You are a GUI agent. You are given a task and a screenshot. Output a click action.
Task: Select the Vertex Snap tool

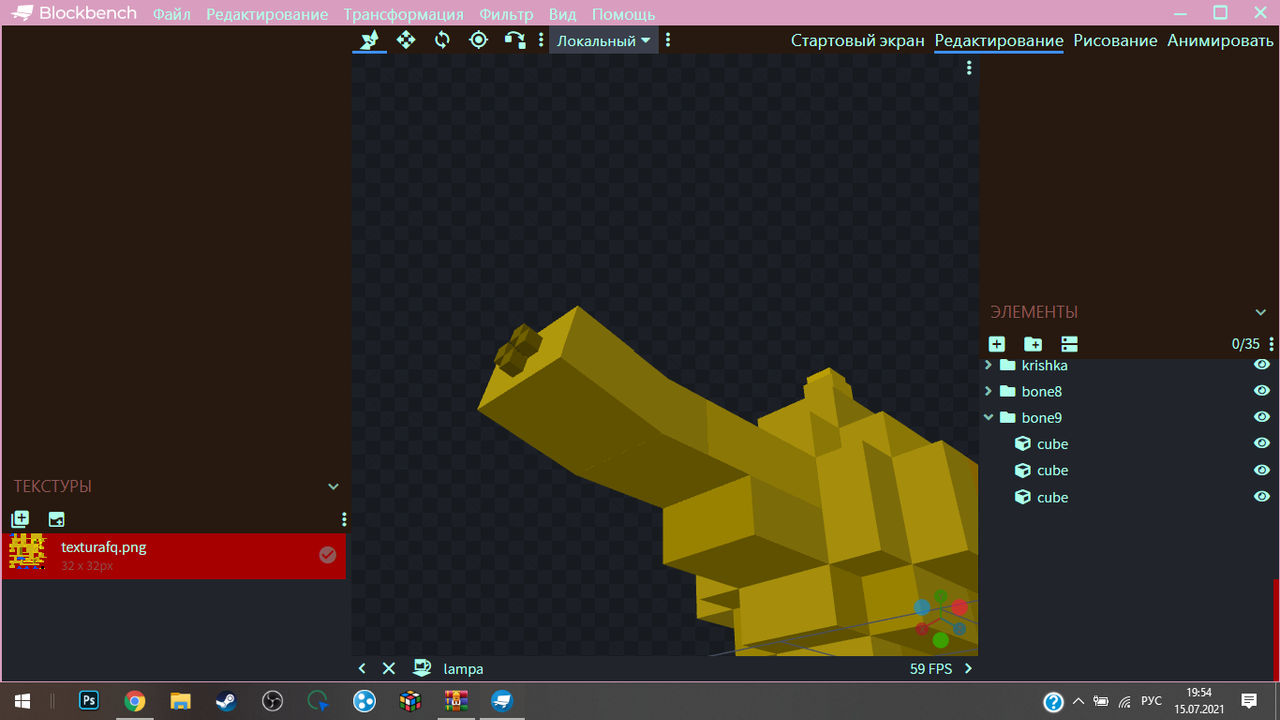coord(515,40)
